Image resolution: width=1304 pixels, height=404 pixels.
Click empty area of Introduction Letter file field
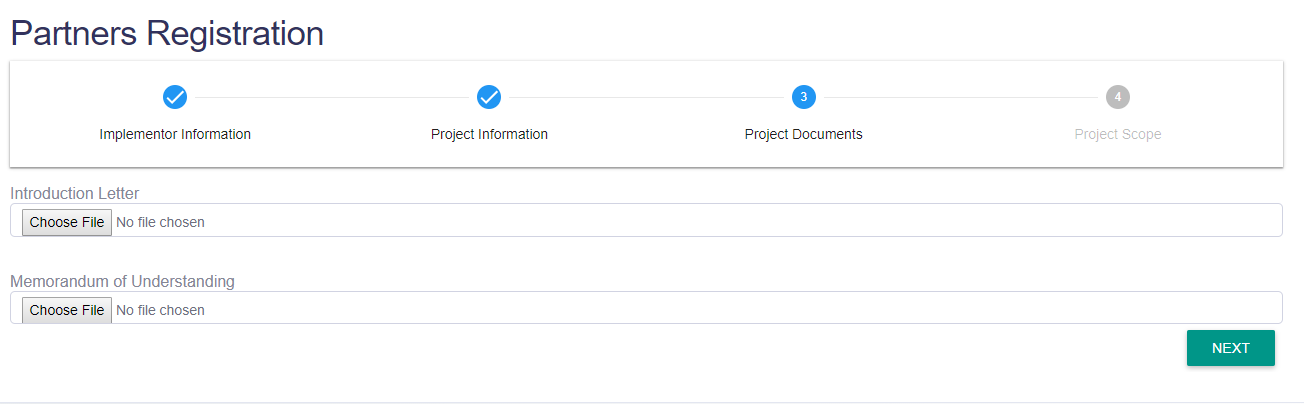740,221
